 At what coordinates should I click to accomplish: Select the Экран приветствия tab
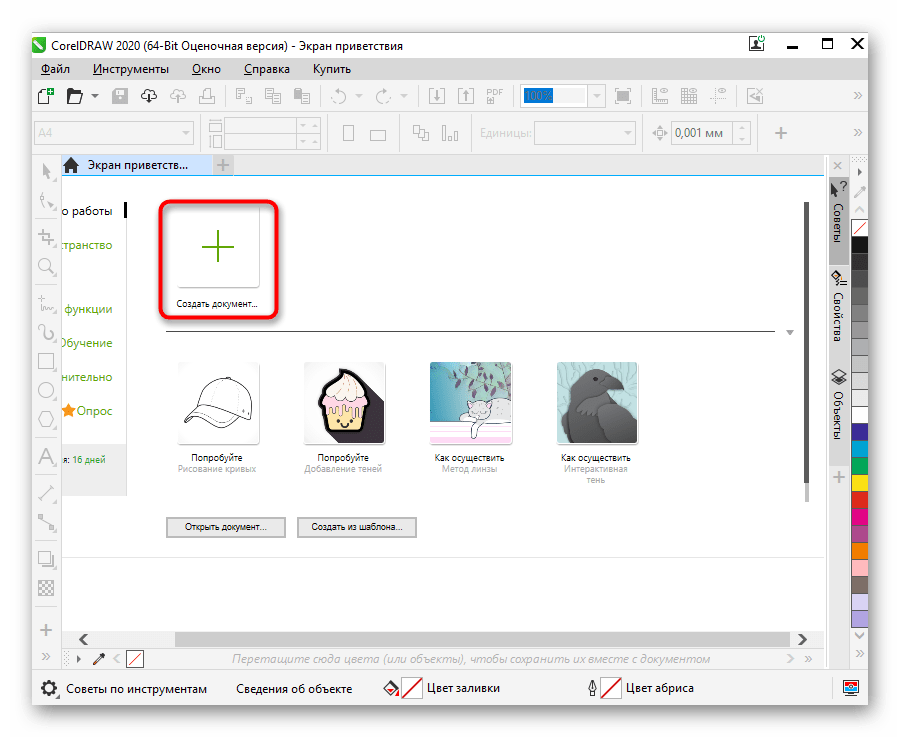[137, 165]
